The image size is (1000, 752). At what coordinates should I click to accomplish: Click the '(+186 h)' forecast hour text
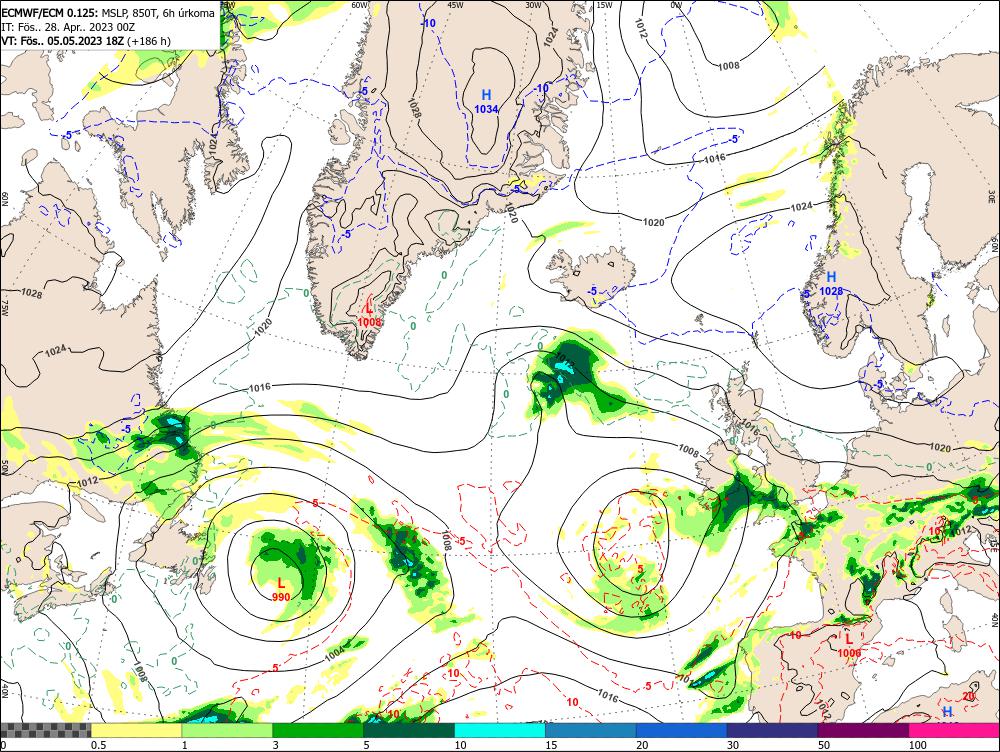[149, 41]
